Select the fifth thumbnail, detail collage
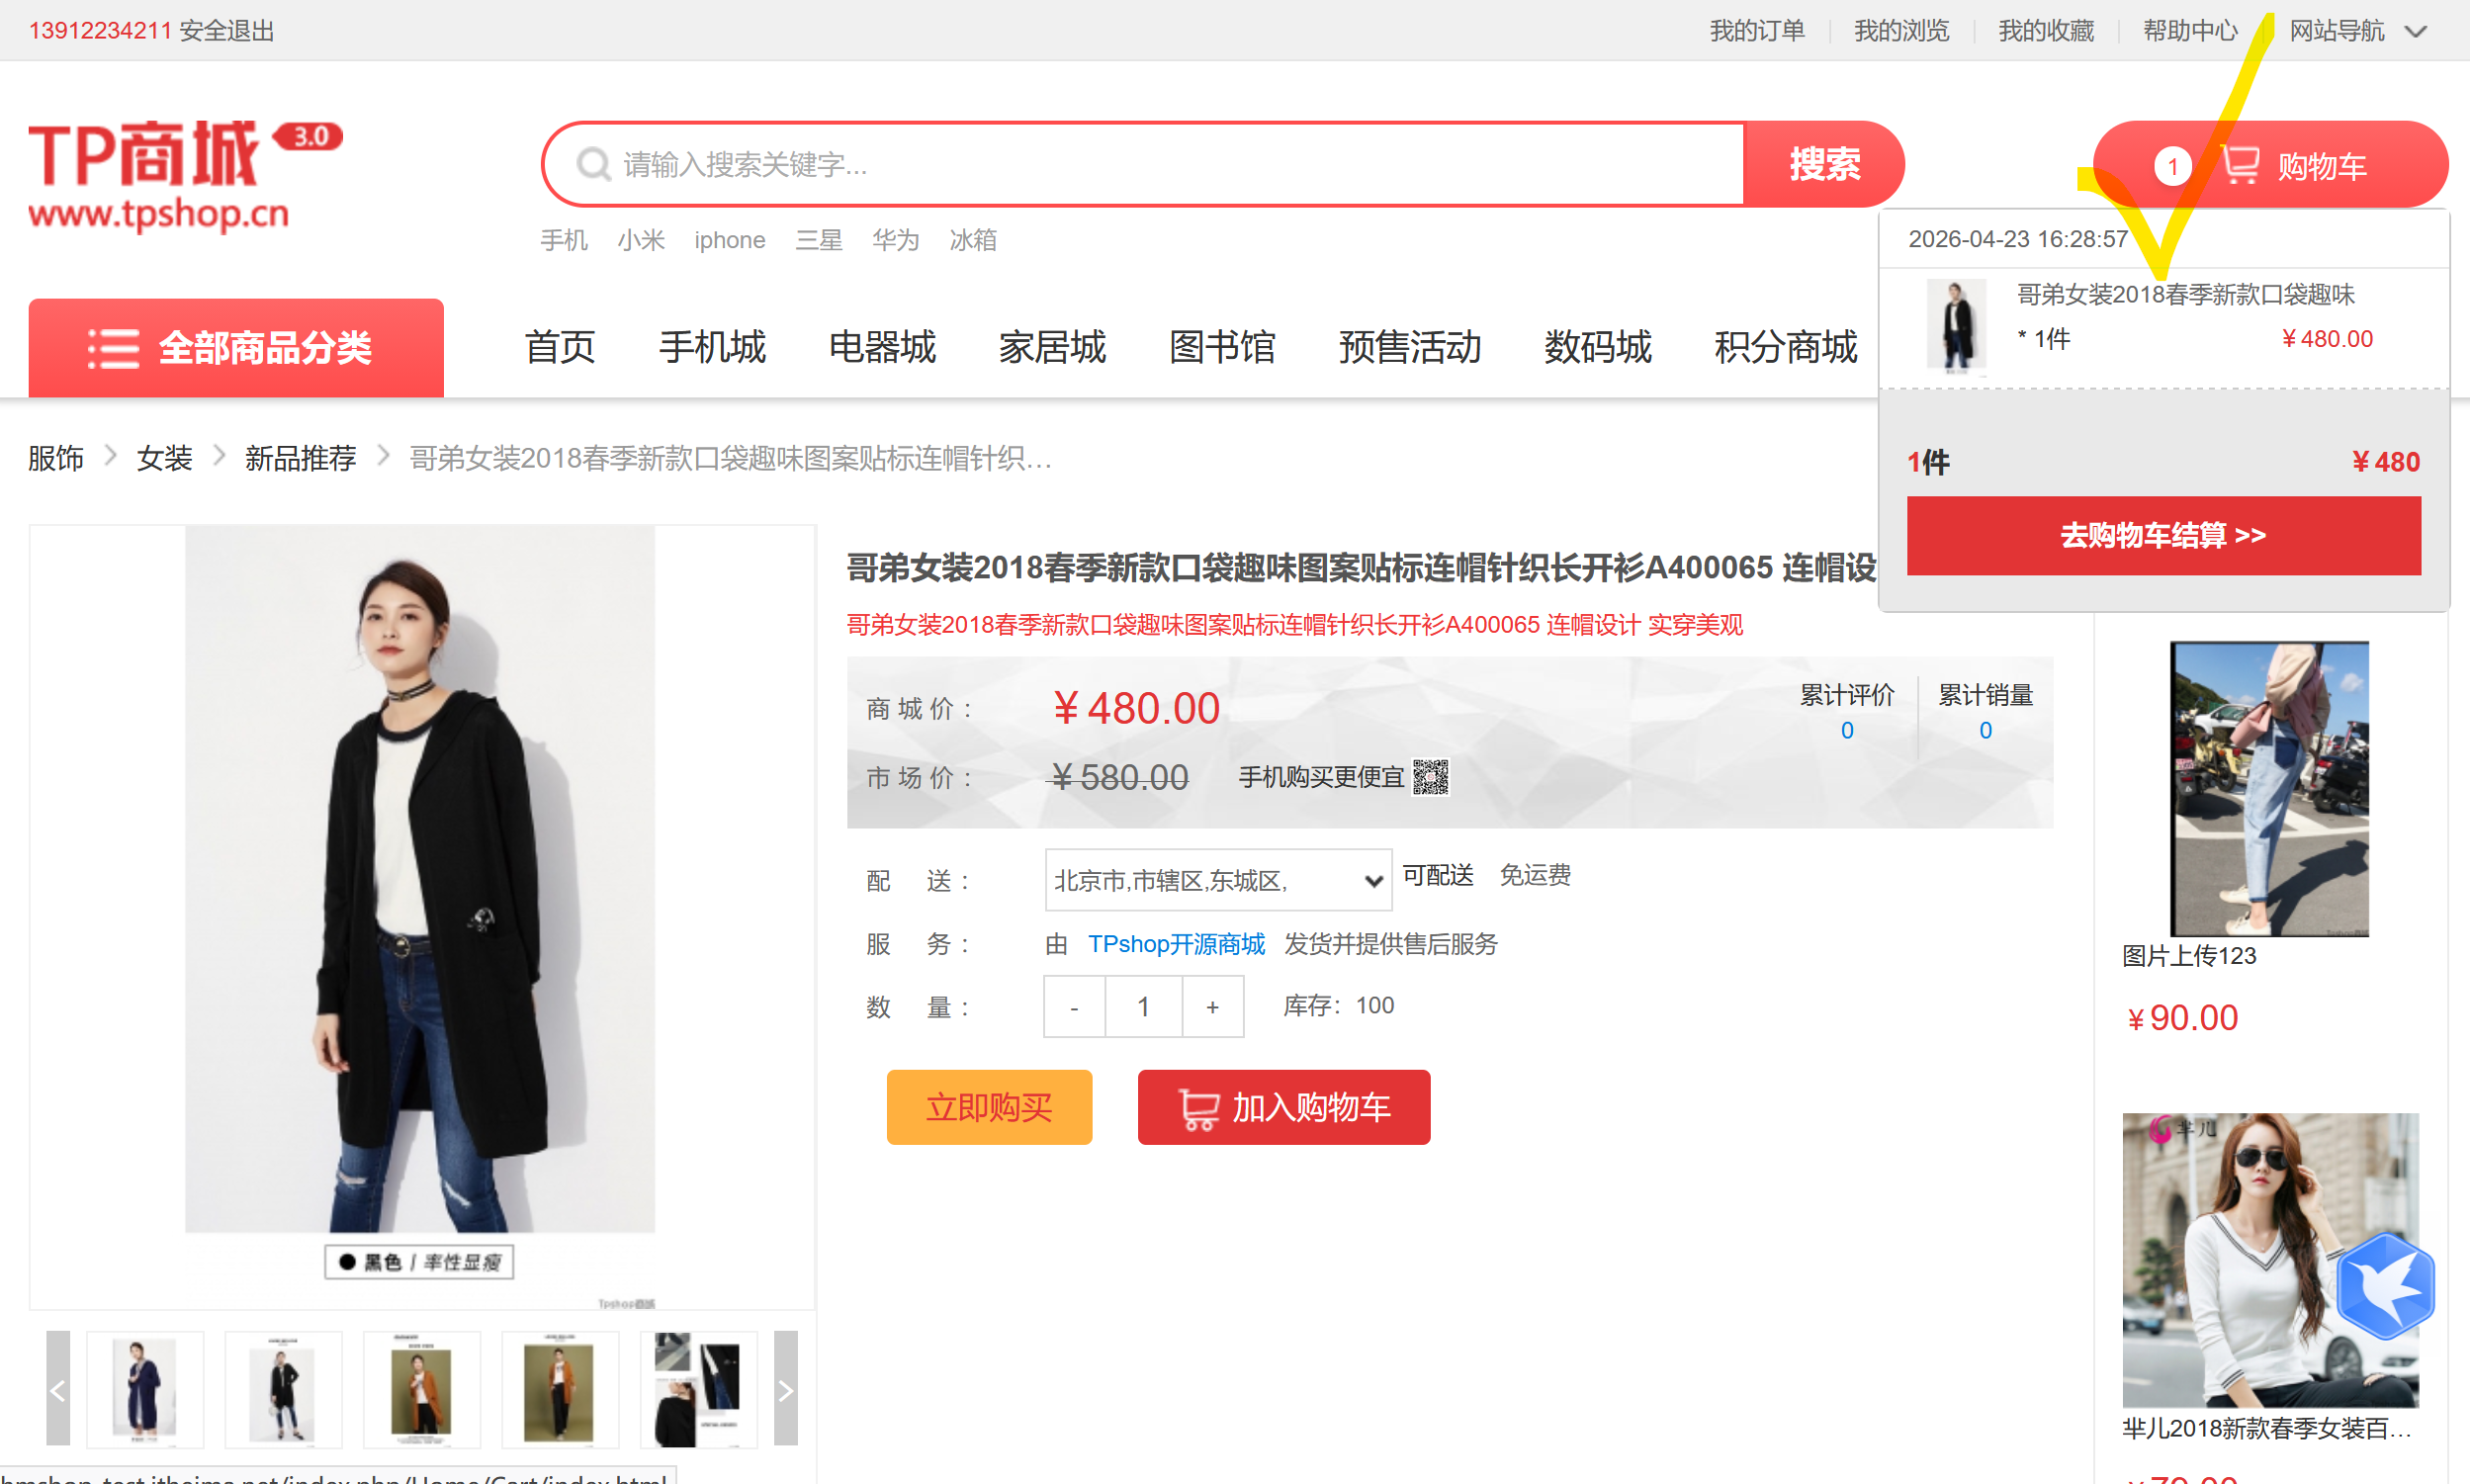Screen dimensions: 2470x1484 tap(698, 1388)
